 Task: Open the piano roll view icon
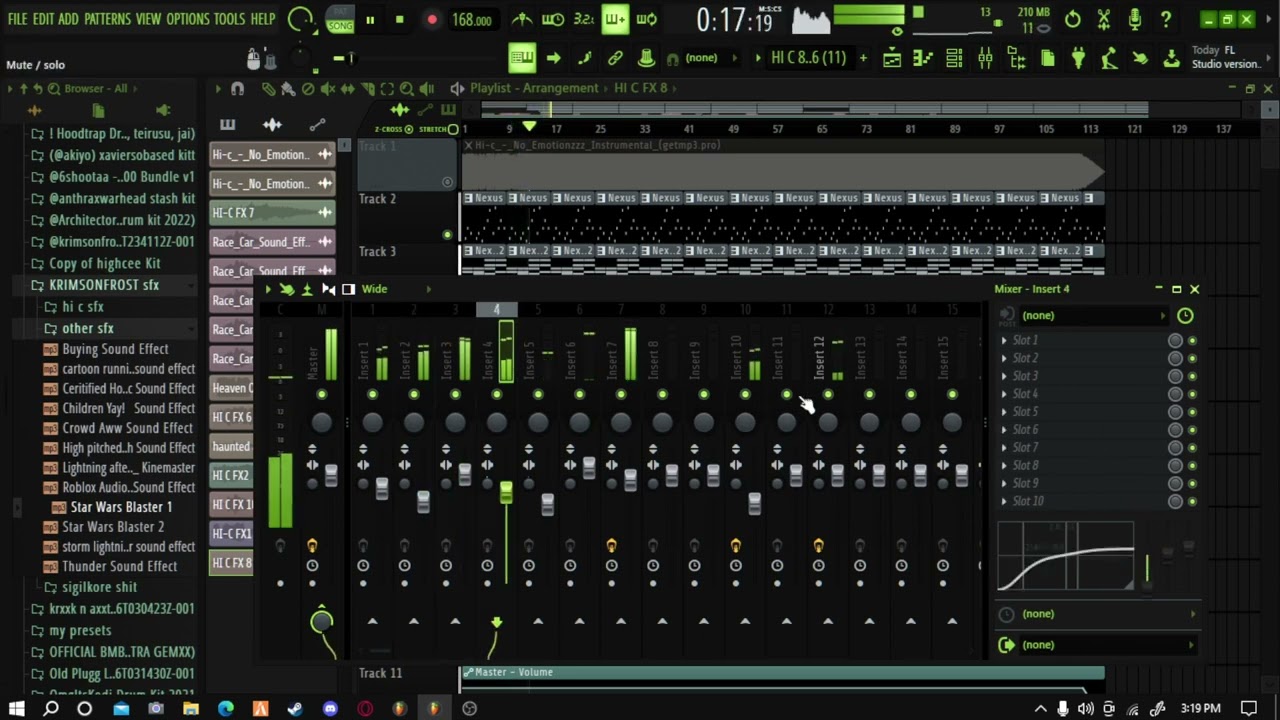click(923, 58)
